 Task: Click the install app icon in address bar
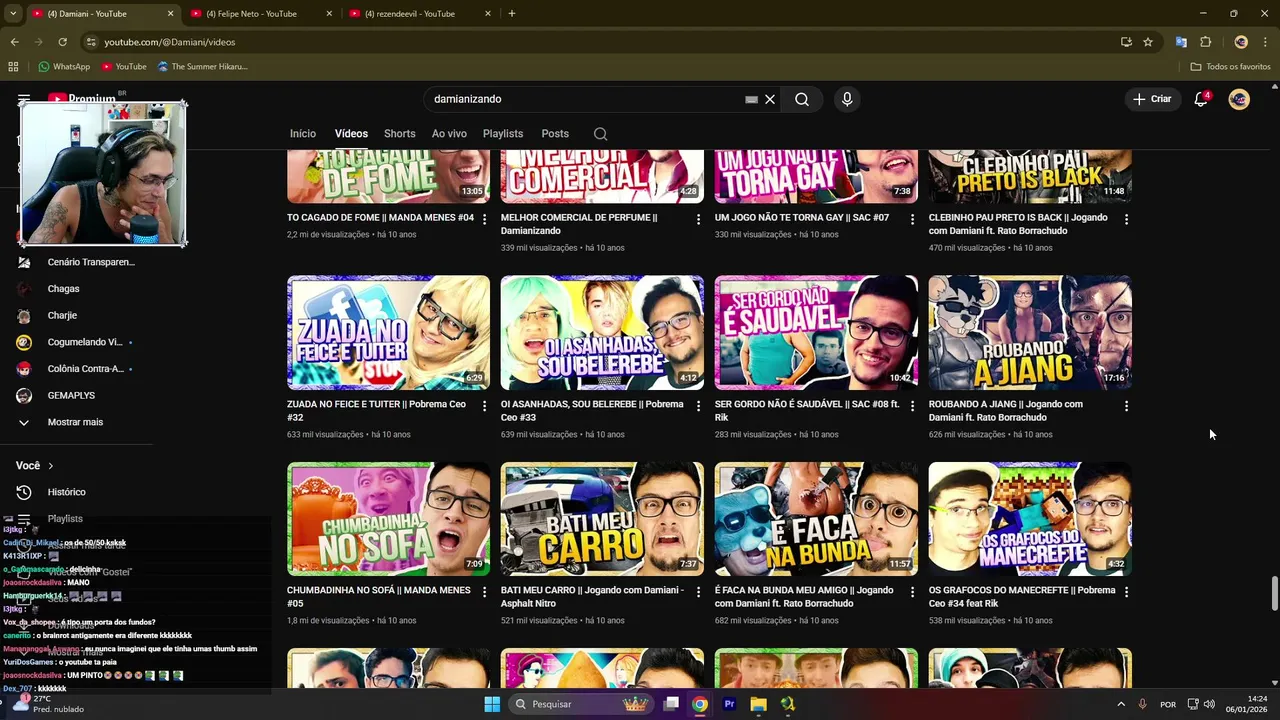pyautogui.click(x=1126, y=42)
